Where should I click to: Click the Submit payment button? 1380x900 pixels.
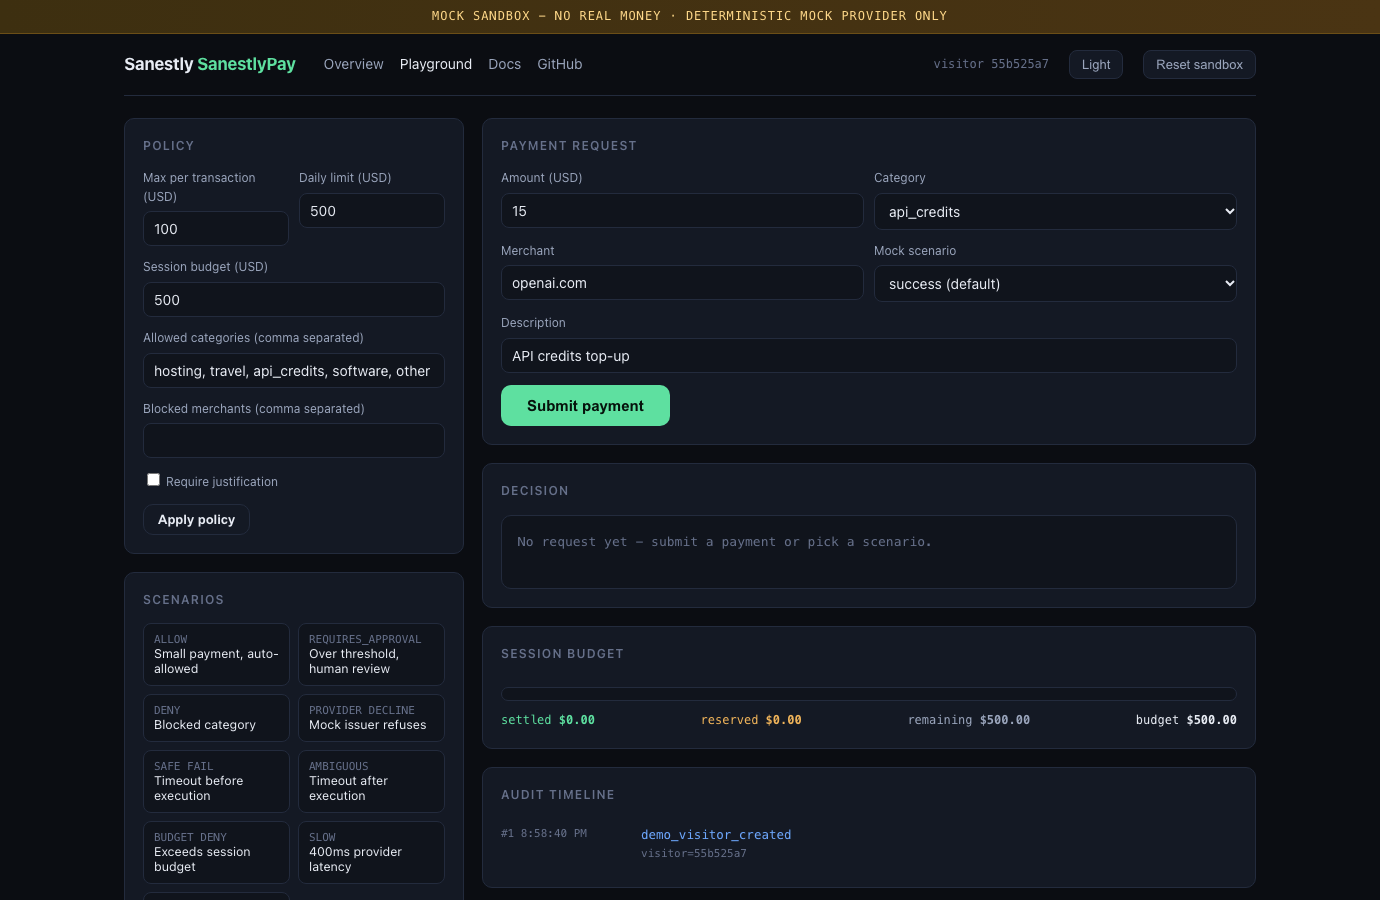pyautogui.click(x=585, y=405)
